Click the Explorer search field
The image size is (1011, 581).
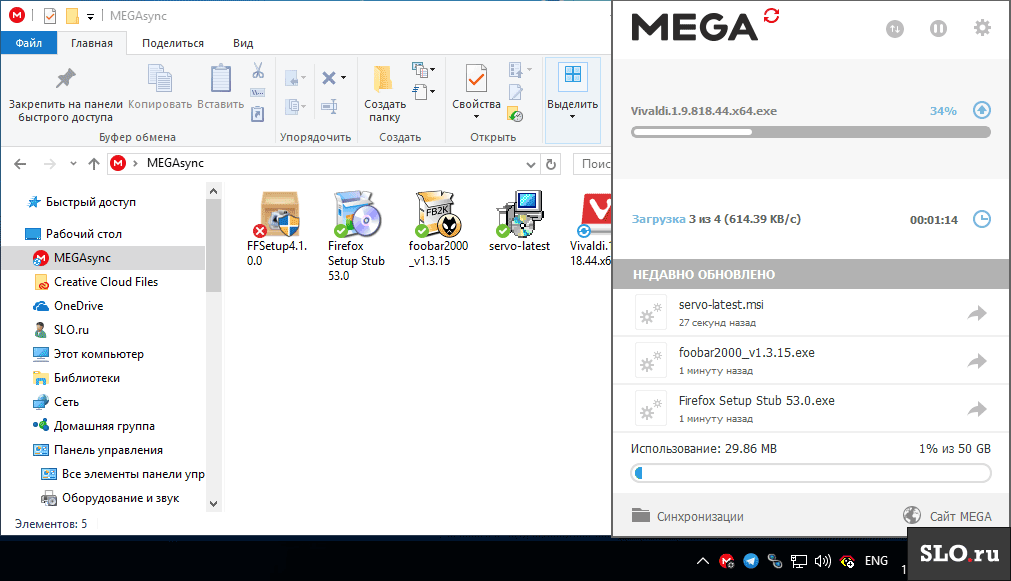592,164
